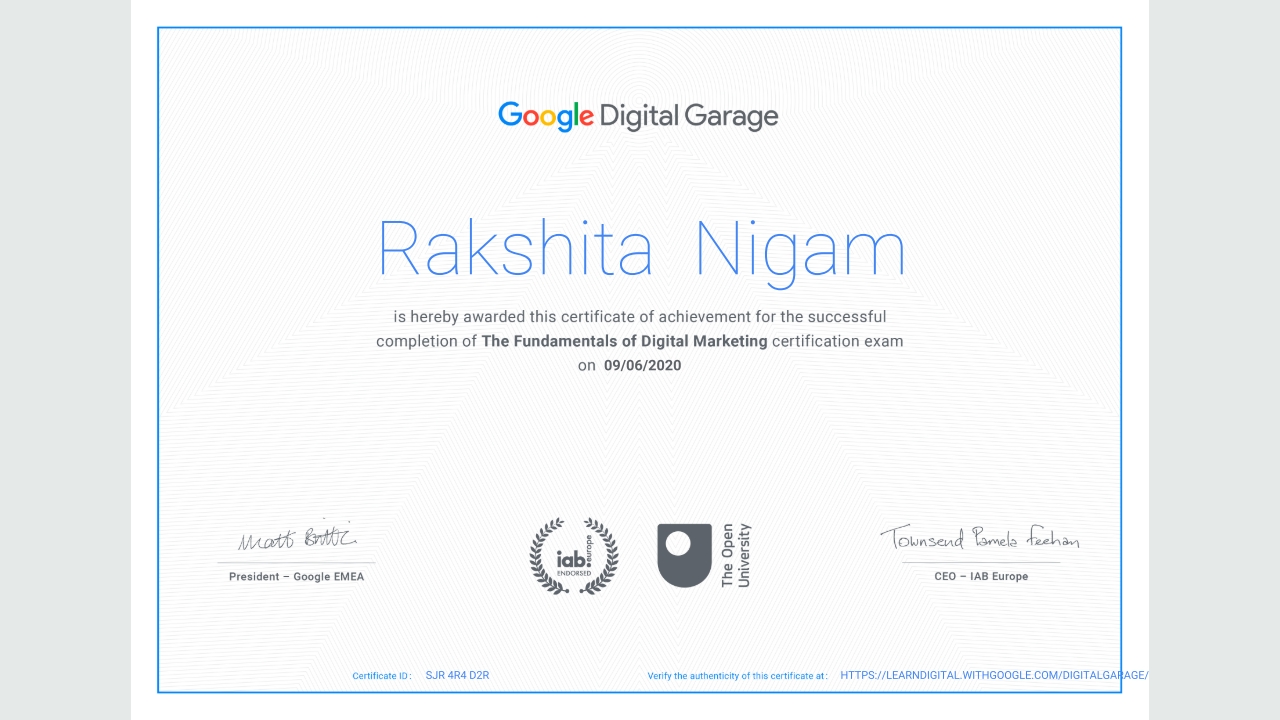Screen dimensions: 1280x720
Task: Click the Matt Brittin signature
Action: (x=297, y=537)
